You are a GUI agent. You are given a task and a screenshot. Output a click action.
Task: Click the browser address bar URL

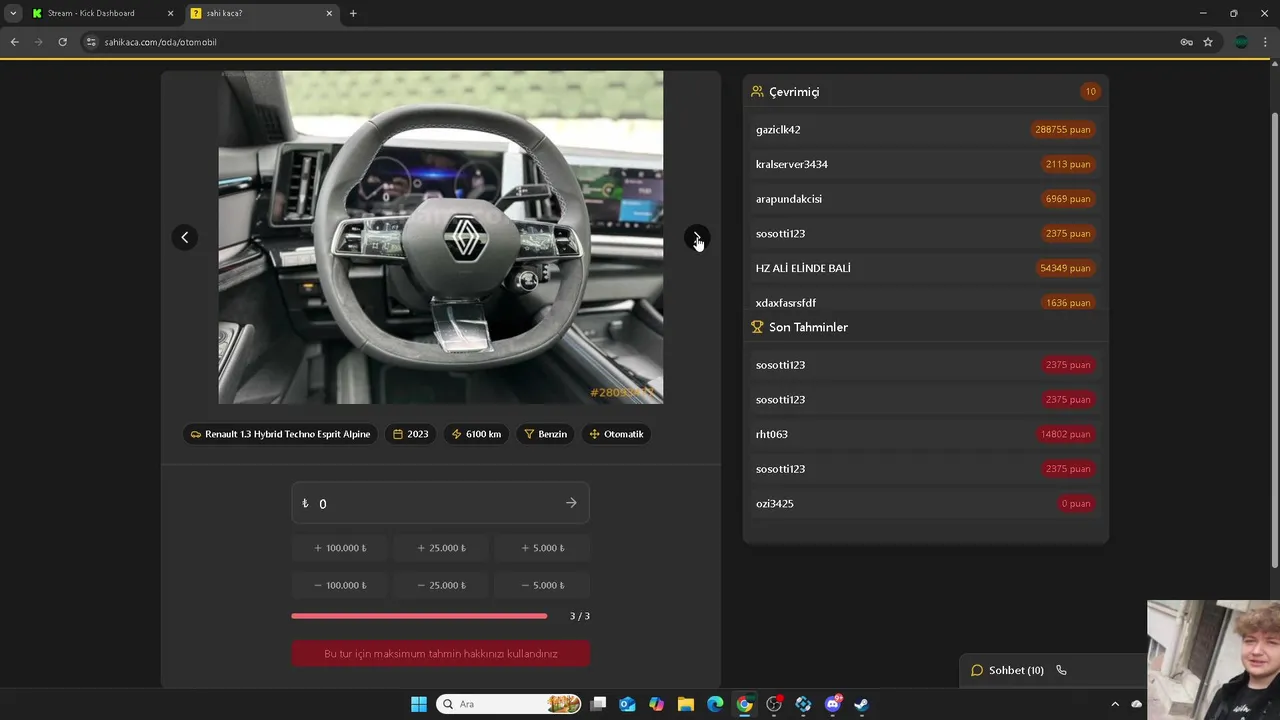(160, 42)
